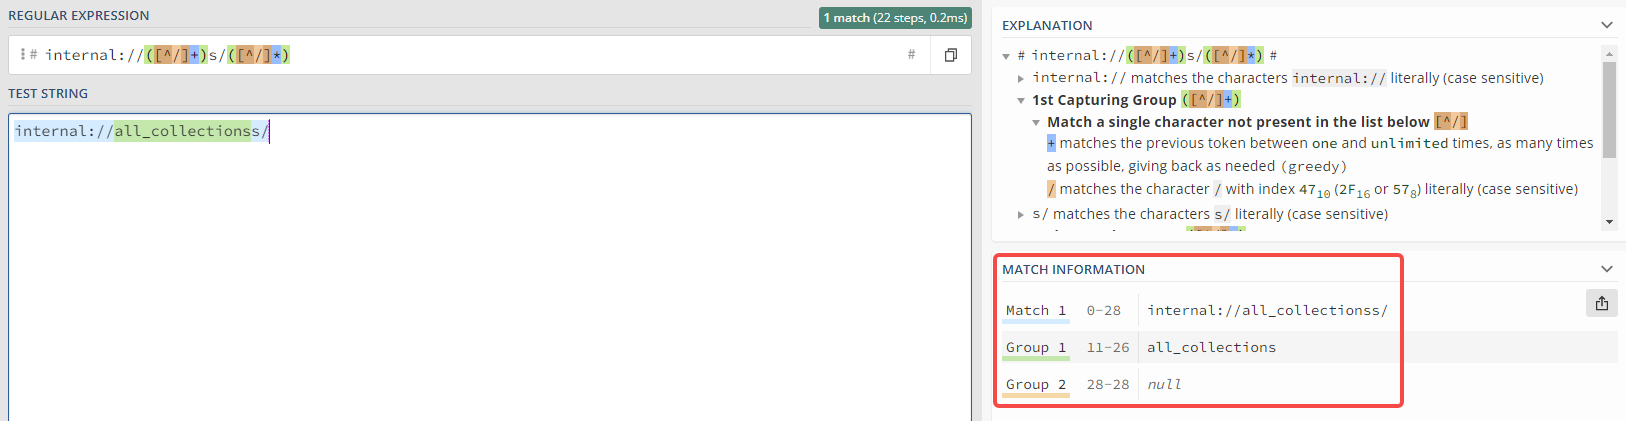Click highlighted 'all_collections' in test string
1626x421 pixels.
tap(182, 131)
